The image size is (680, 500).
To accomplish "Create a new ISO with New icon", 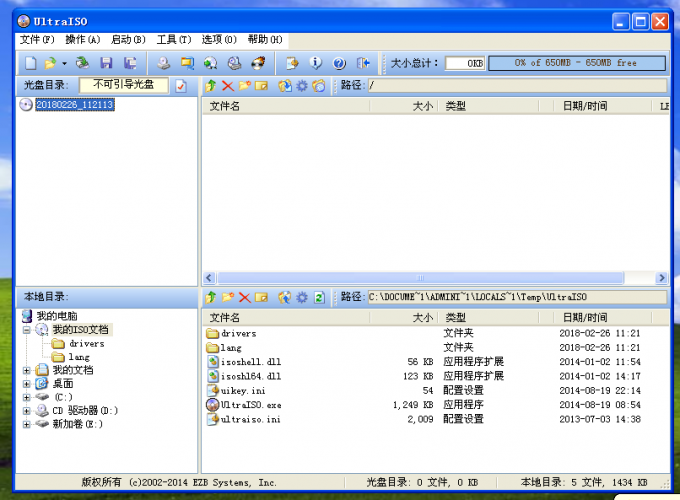I will click(x=30, y=63).
